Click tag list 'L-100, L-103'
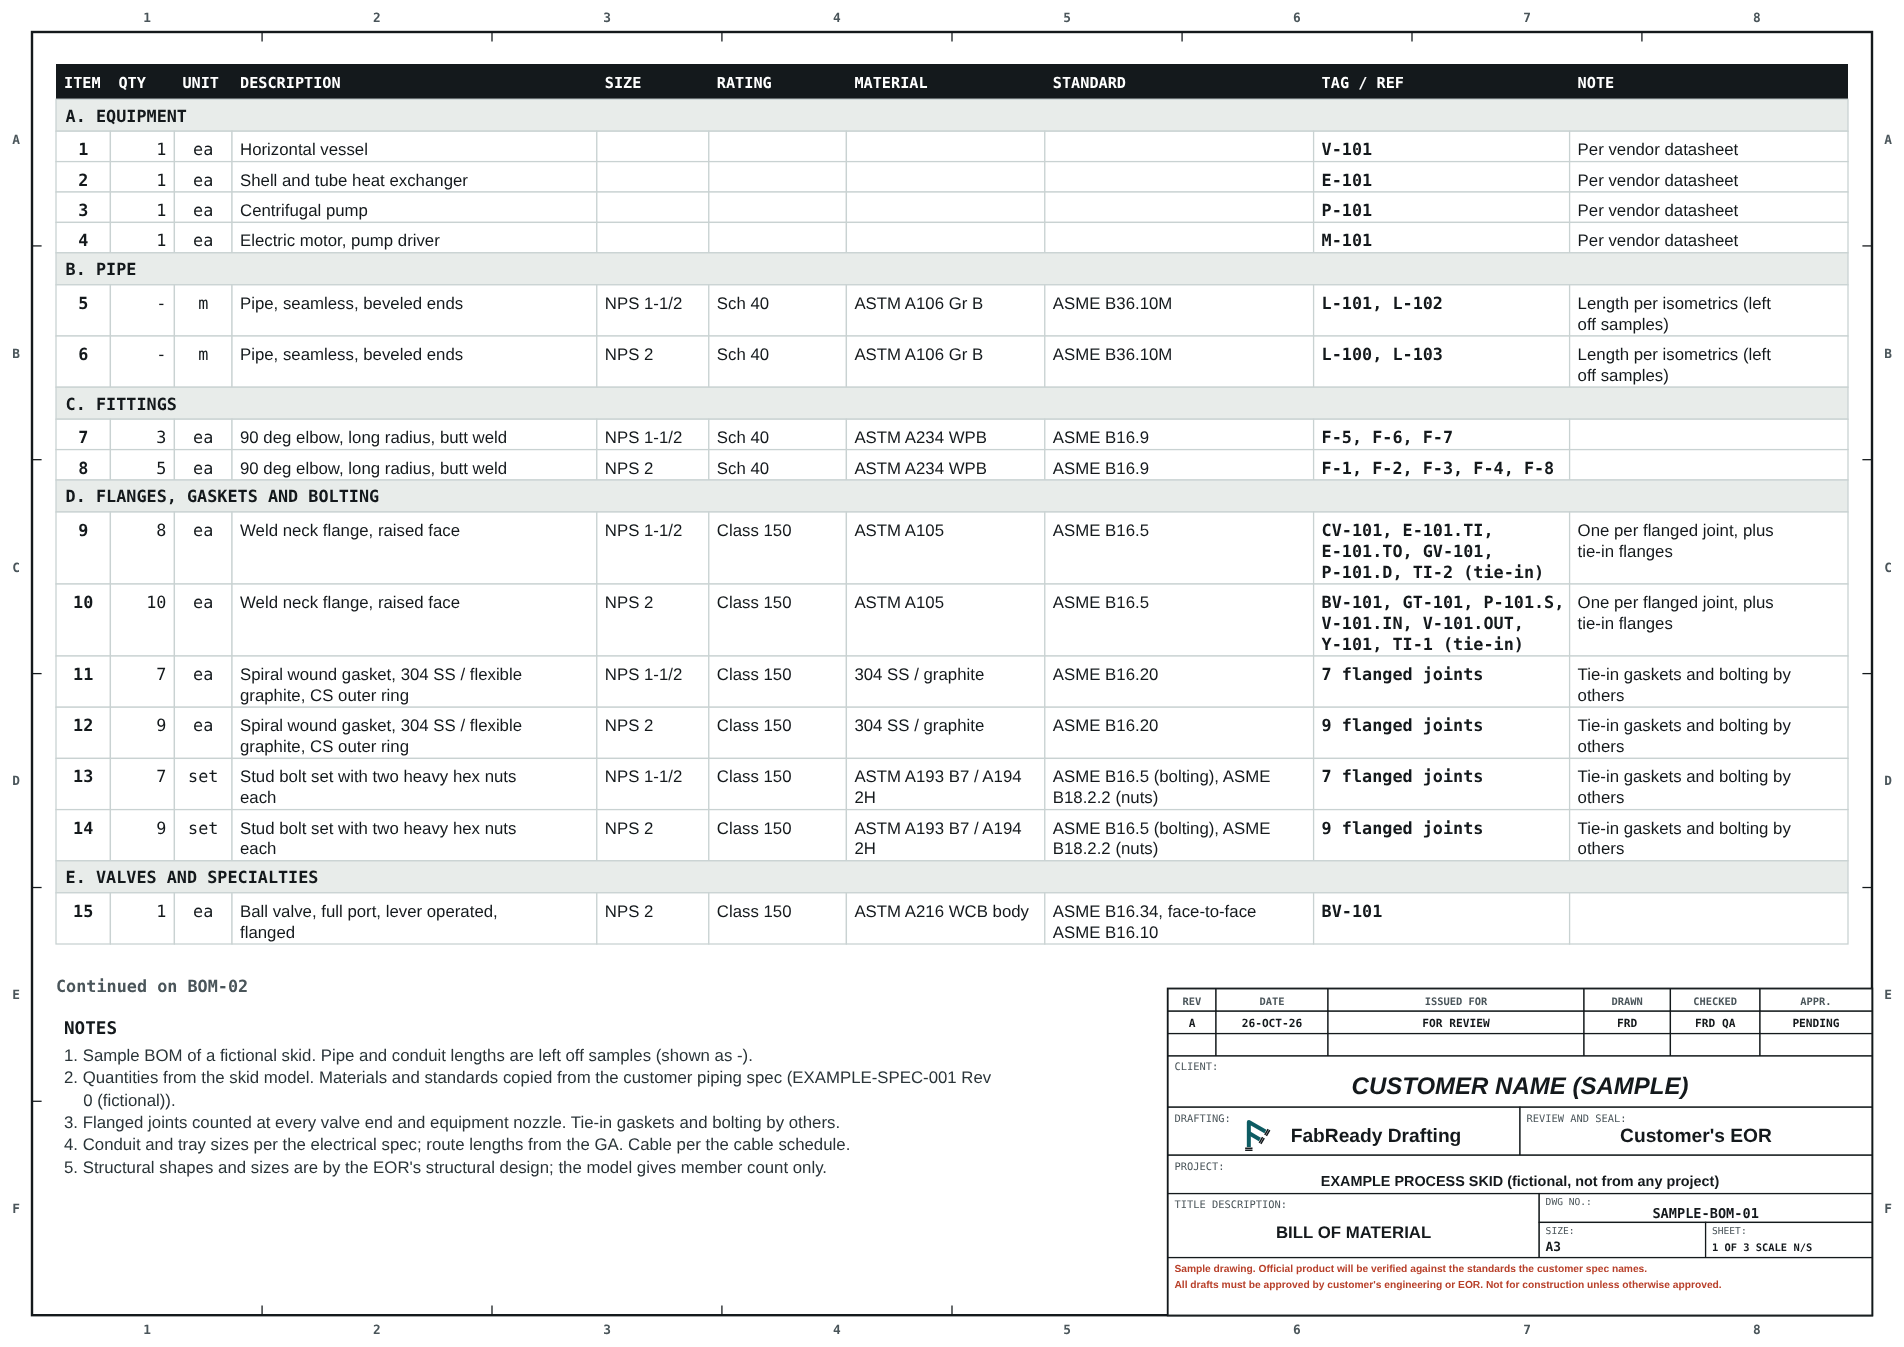The image size is (1904, 1347). (1382, 354)
